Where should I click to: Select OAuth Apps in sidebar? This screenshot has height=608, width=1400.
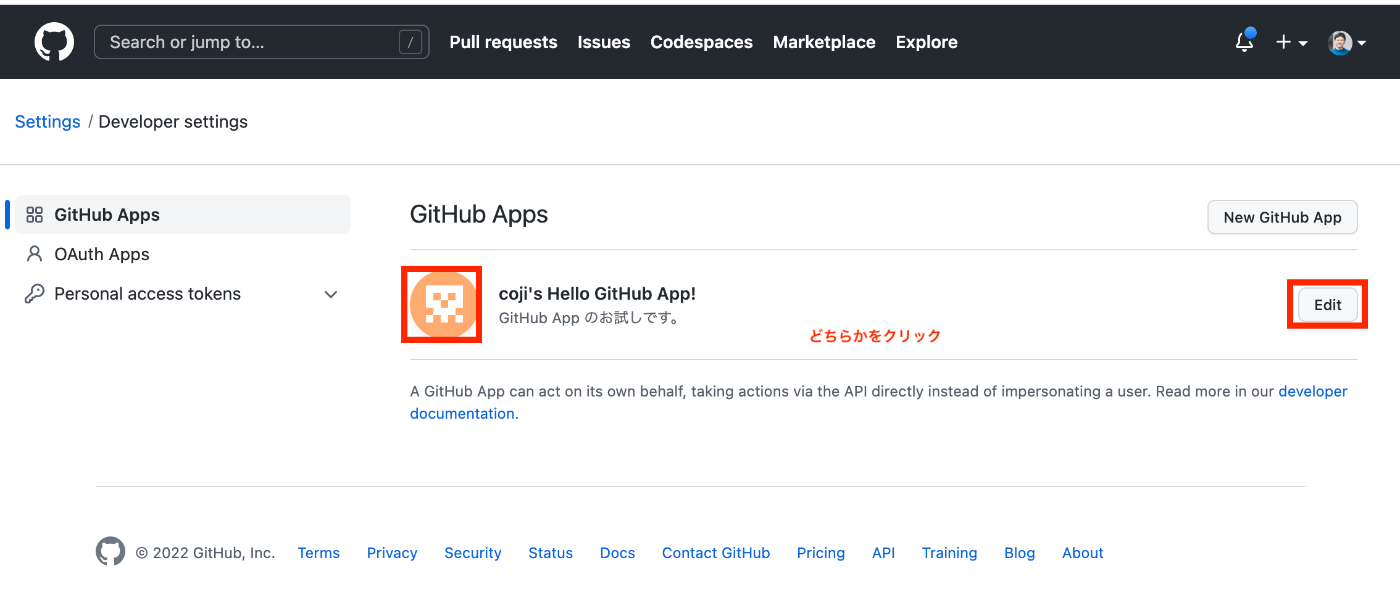182,254
